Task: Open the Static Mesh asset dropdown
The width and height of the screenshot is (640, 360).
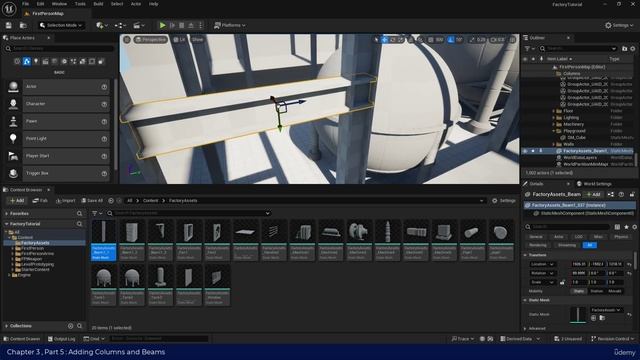Action: [x=606, y=310]
